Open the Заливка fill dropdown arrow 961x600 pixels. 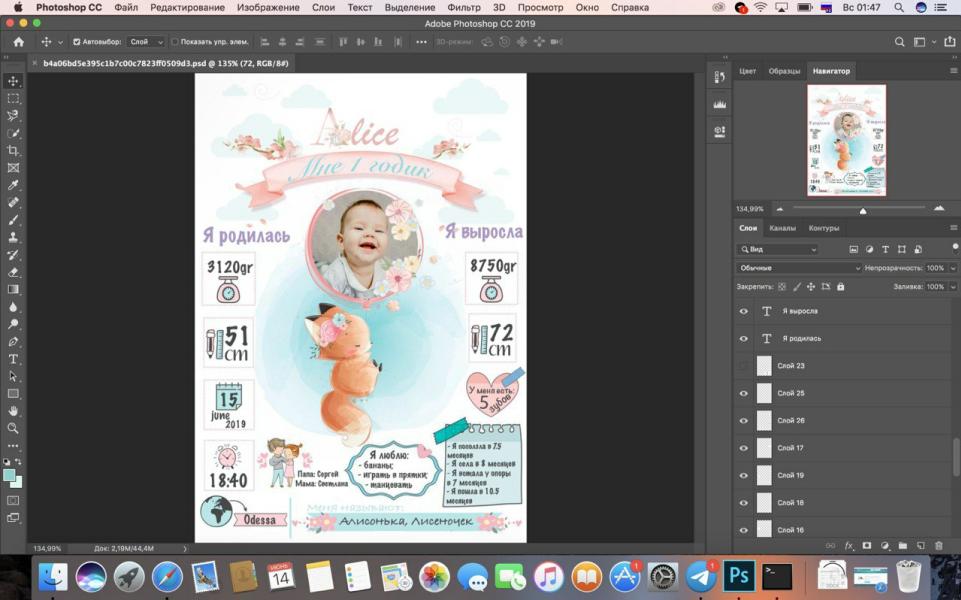point(952,286)
